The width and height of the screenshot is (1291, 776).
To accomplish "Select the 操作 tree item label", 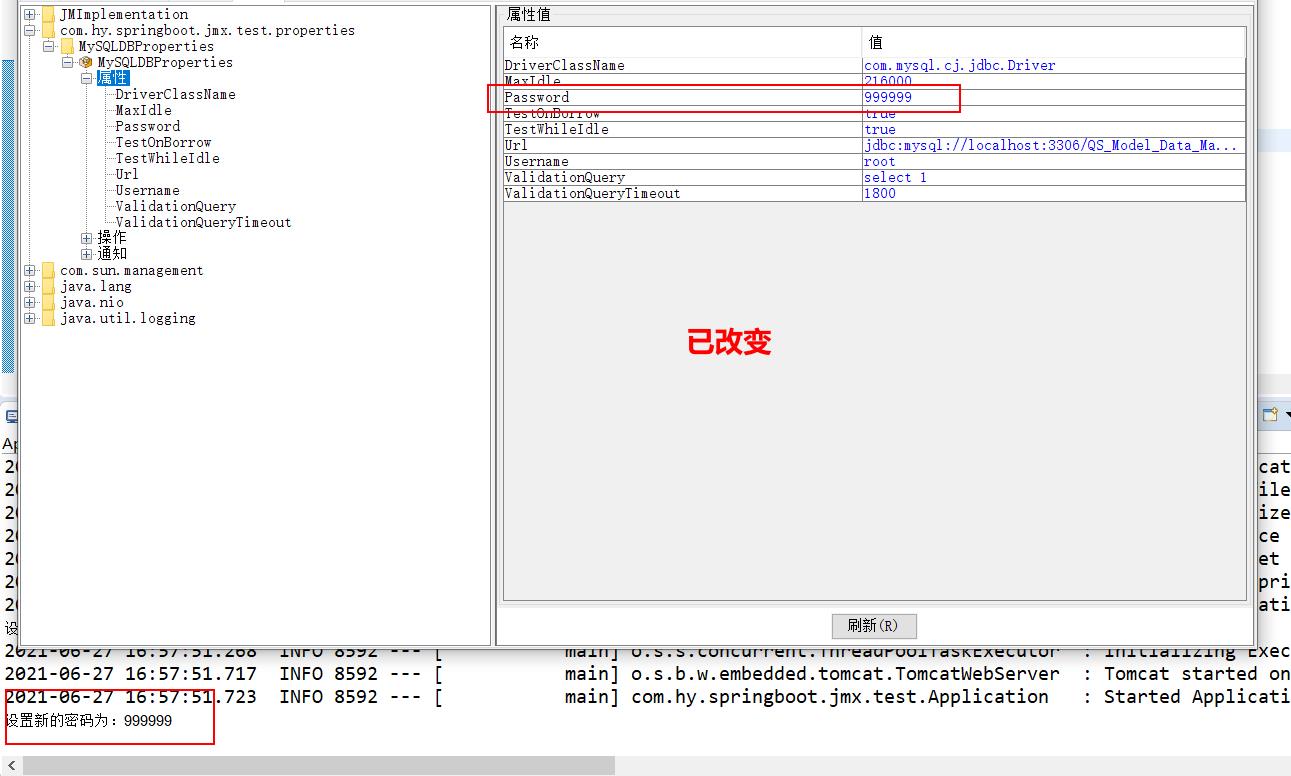I will (112, 238).
